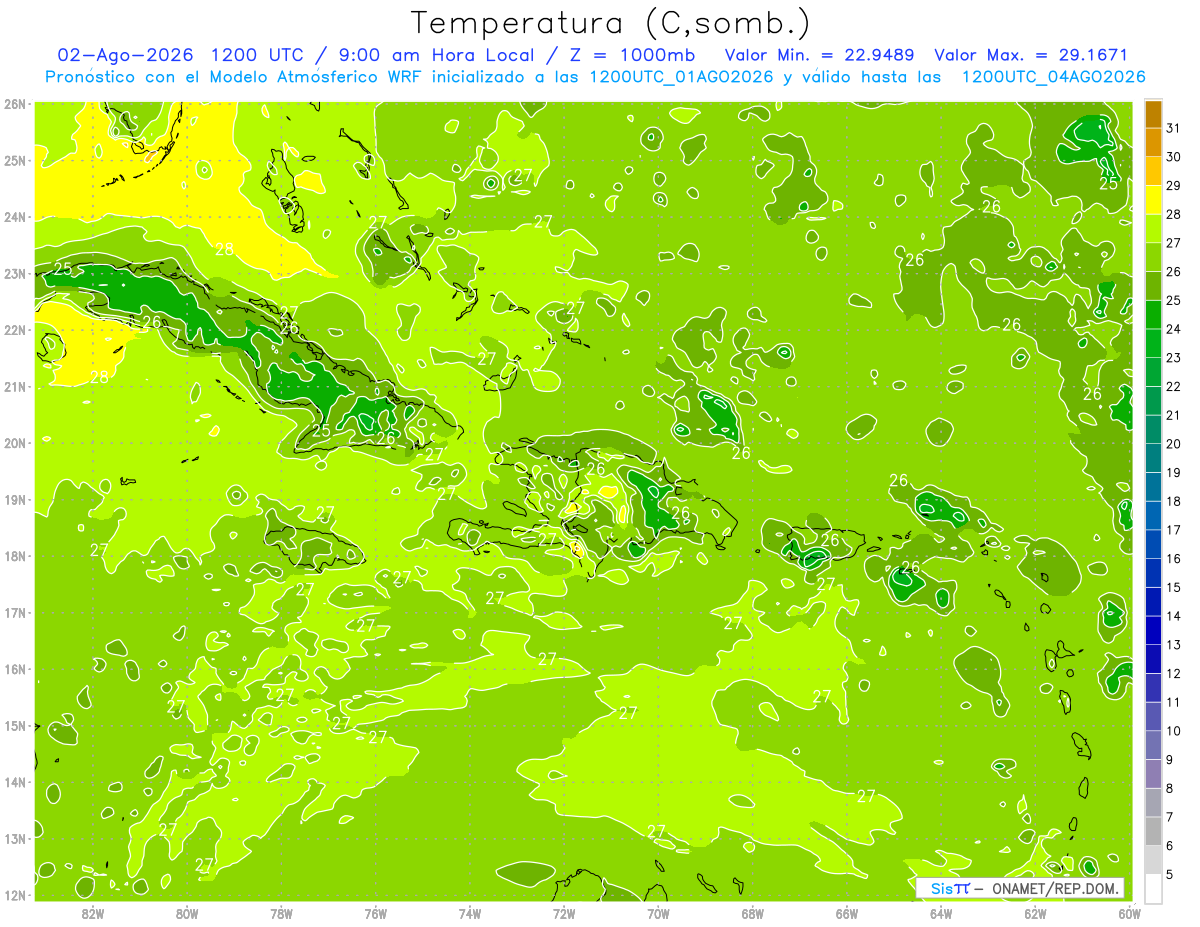This screenshot has width=1200, height=927.
Task: Click the '18N' latitude axis label
Action: pos(15,556)
